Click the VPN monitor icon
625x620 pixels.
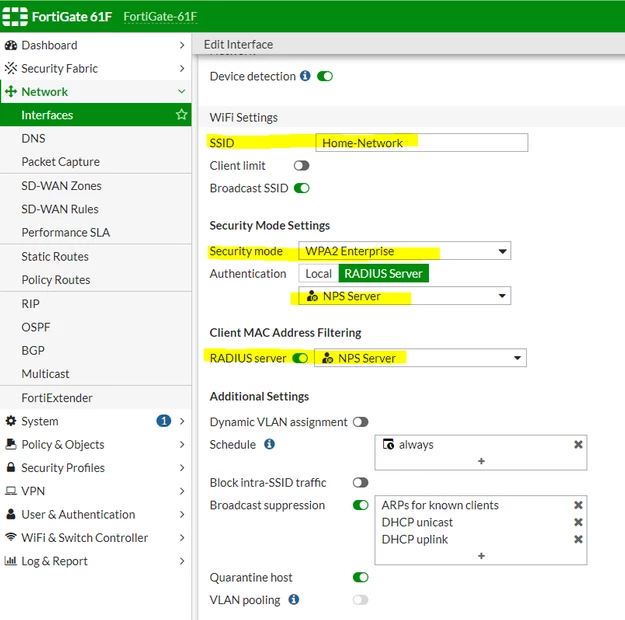(11, 490)
